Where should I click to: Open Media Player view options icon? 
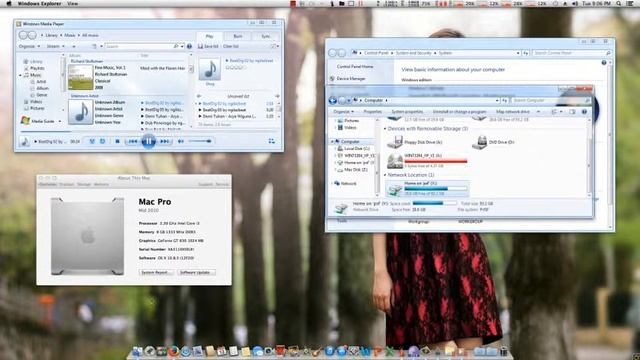(94, 47)
